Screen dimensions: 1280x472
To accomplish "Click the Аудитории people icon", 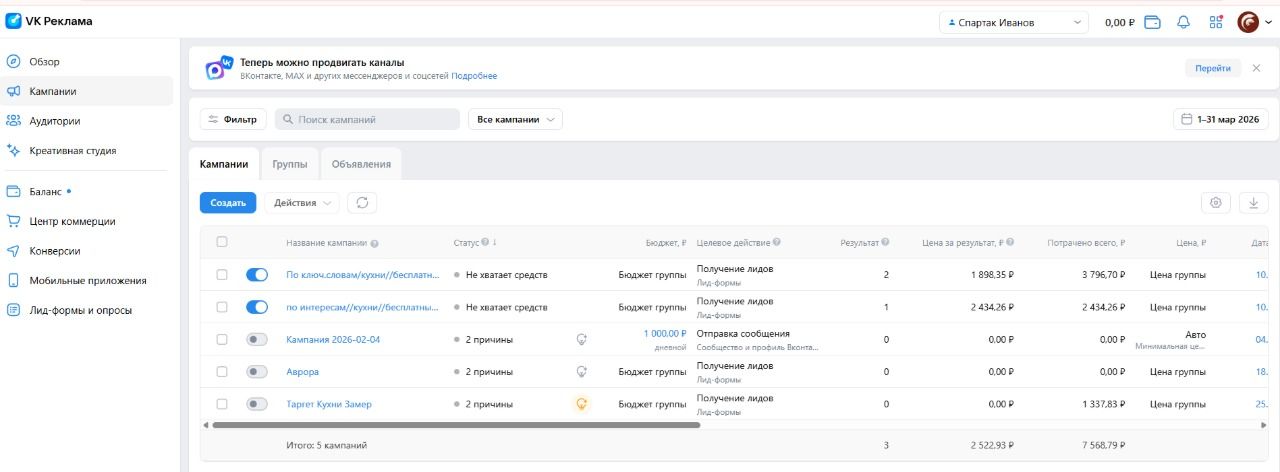I will [x=13, y=121].
